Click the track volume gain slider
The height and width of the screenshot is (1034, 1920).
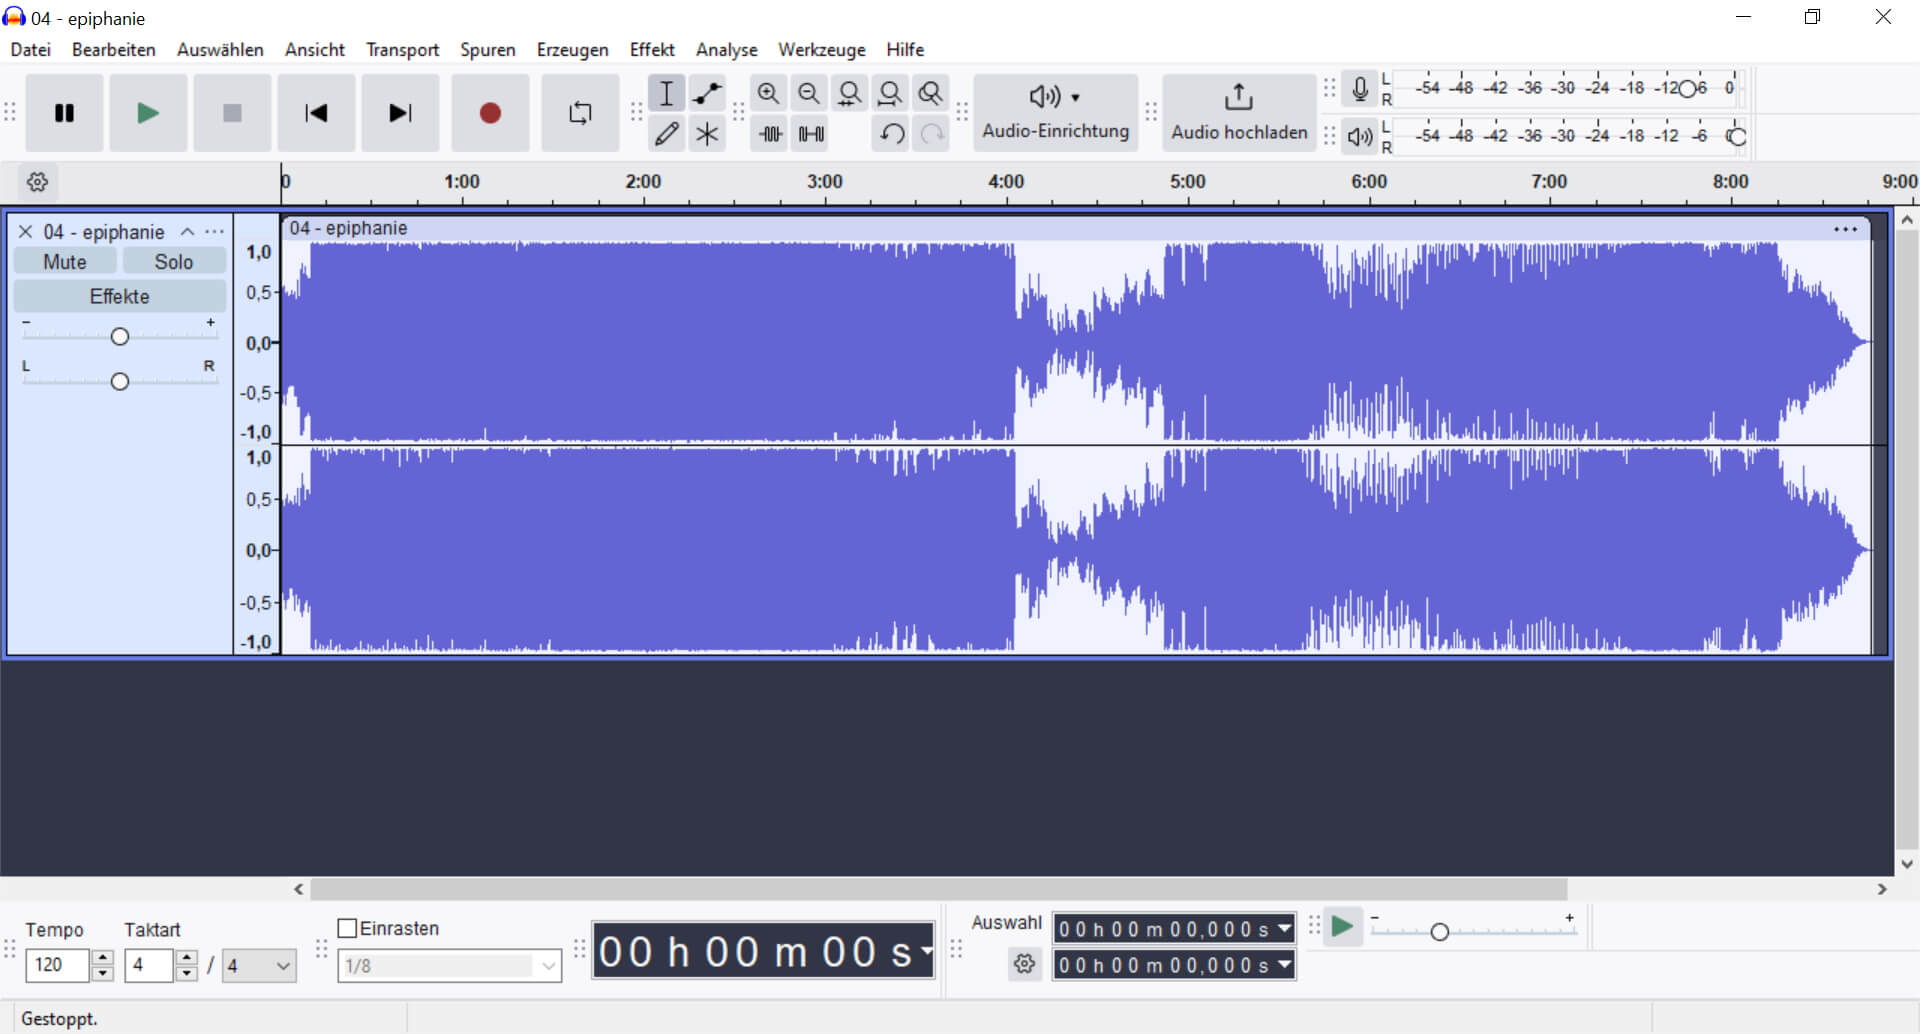pos(120,337)
